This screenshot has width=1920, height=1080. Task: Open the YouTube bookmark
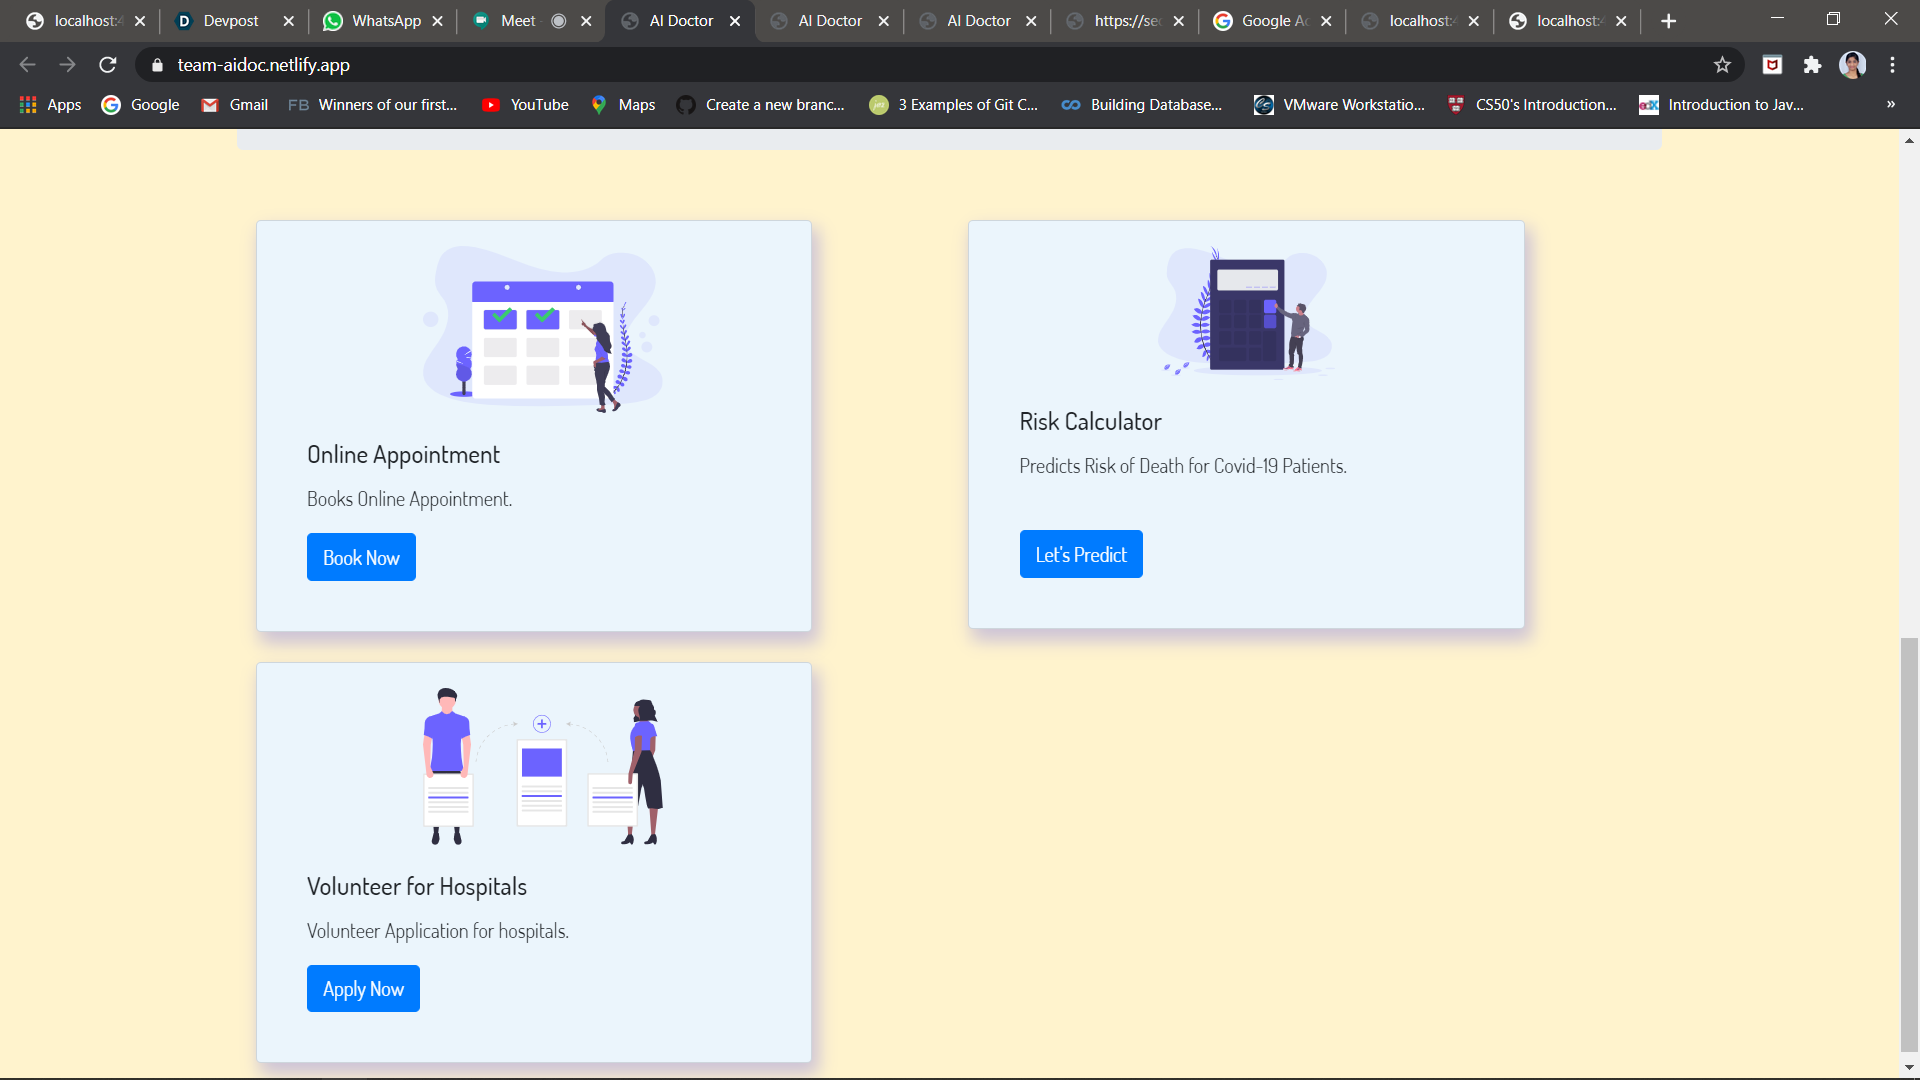coord(525,105)
